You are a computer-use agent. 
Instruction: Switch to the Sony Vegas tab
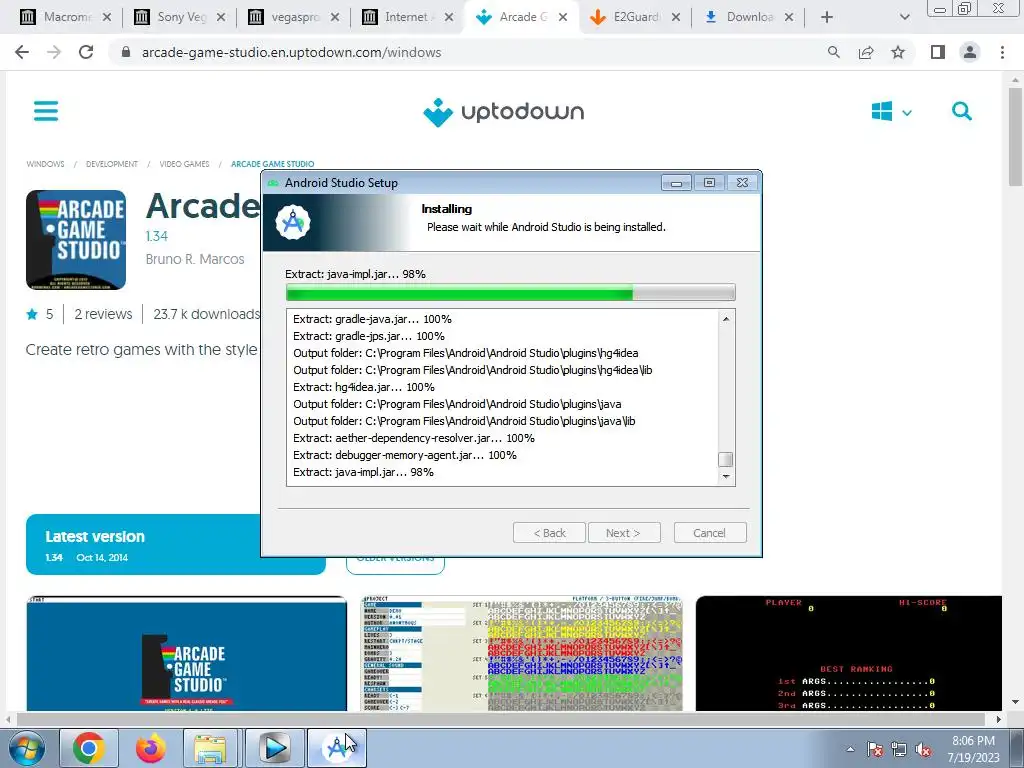[180, 17]
